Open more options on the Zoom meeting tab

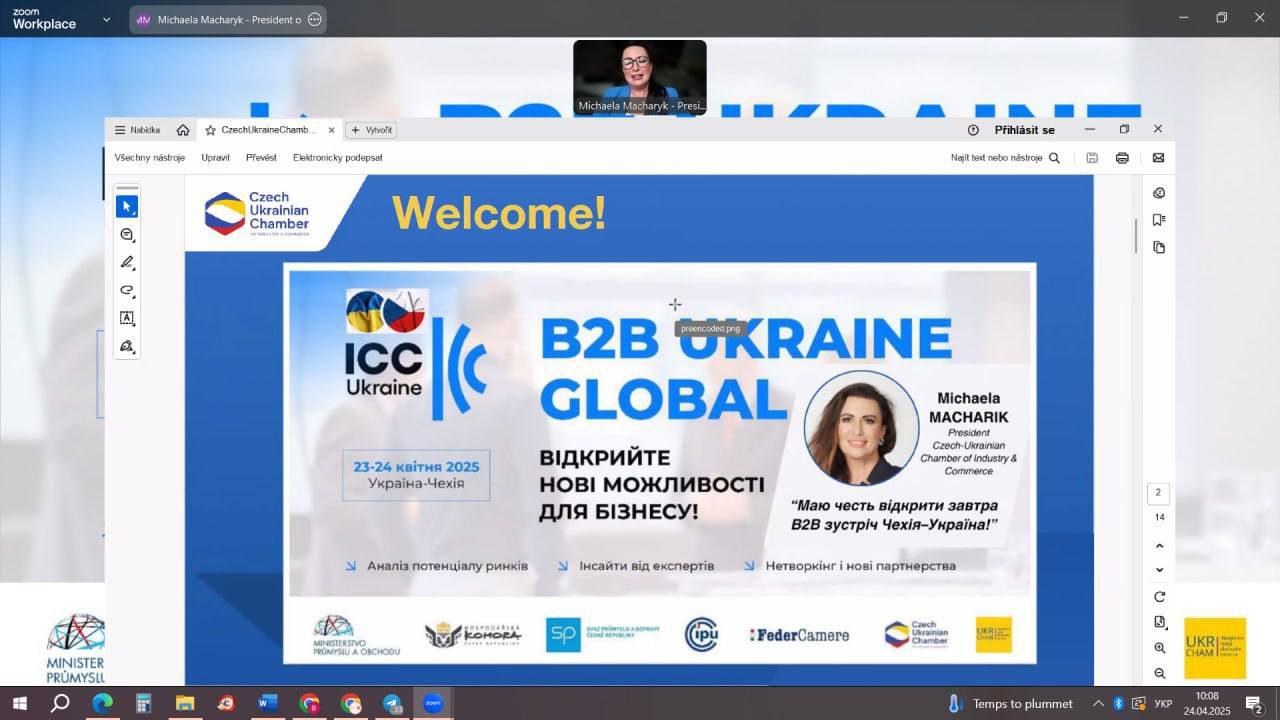coord(315,19)
